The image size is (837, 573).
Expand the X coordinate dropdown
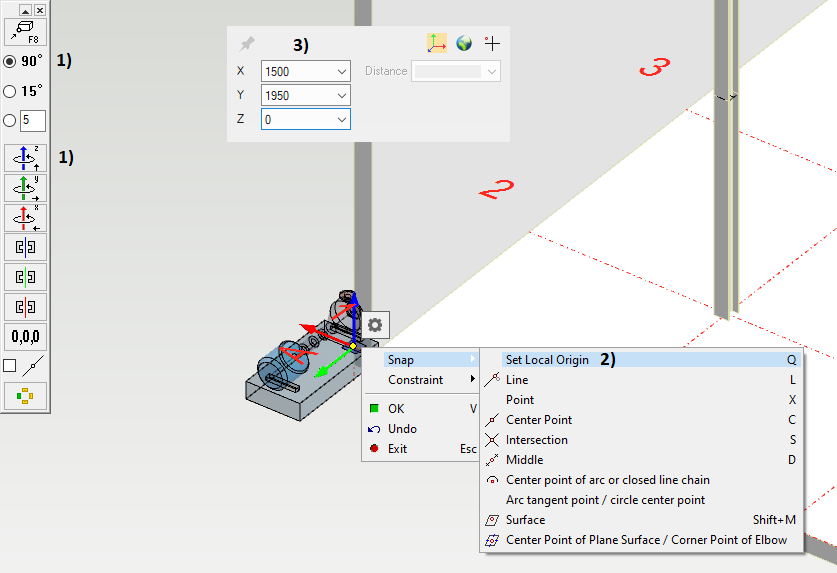pos(342,71)
